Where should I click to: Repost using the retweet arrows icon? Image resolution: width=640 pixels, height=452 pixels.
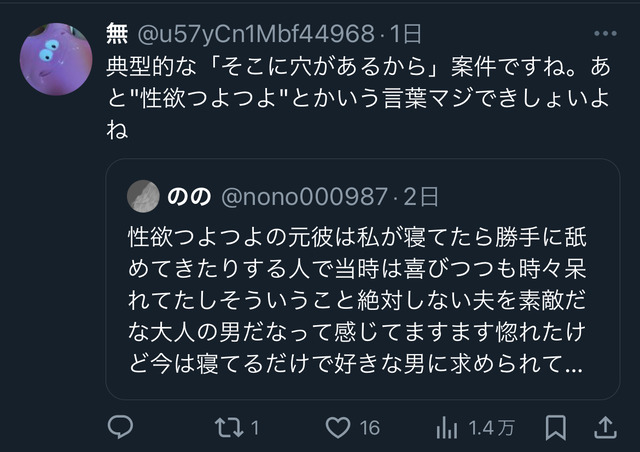click(229, 428)
